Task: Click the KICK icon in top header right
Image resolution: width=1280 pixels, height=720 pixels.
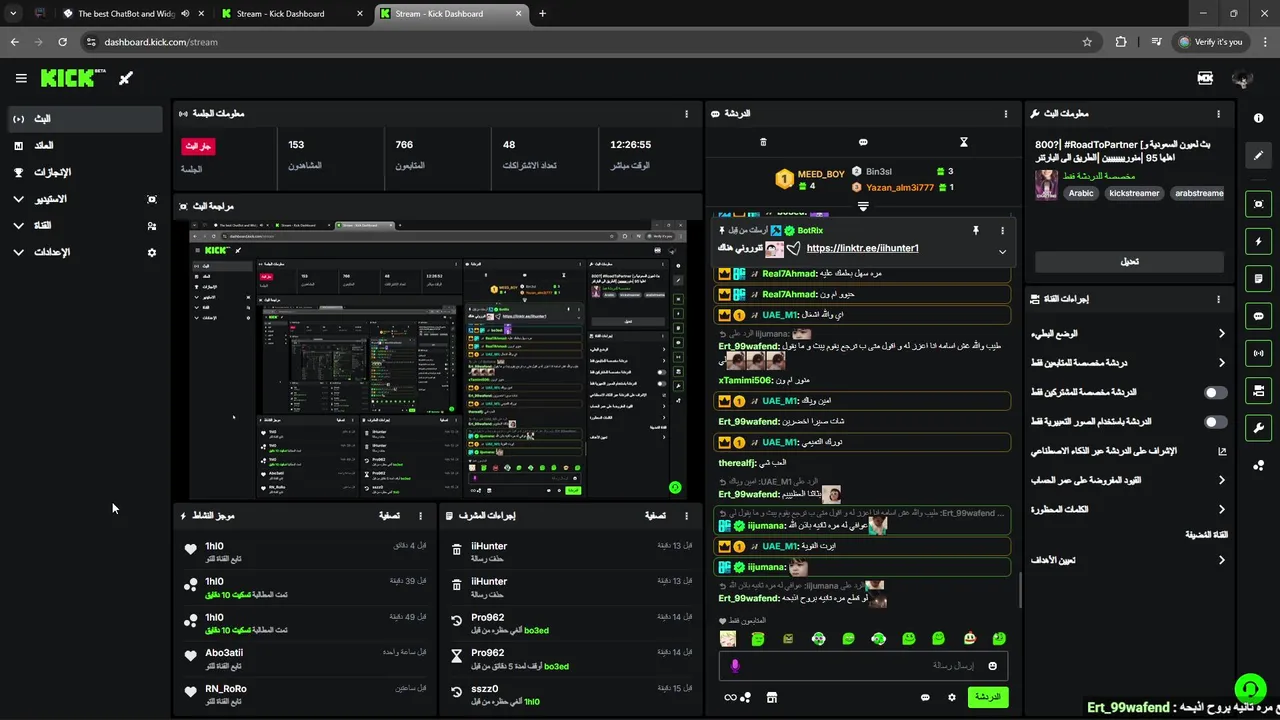Action: click(x=1205, y=78)
